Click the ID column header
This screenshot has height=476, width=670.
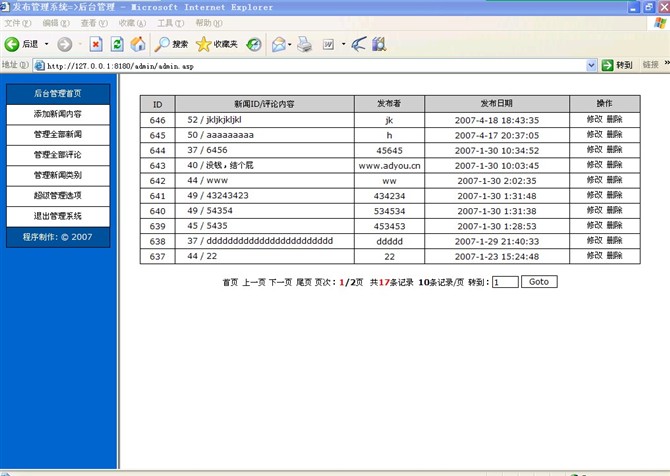point(157,104)
